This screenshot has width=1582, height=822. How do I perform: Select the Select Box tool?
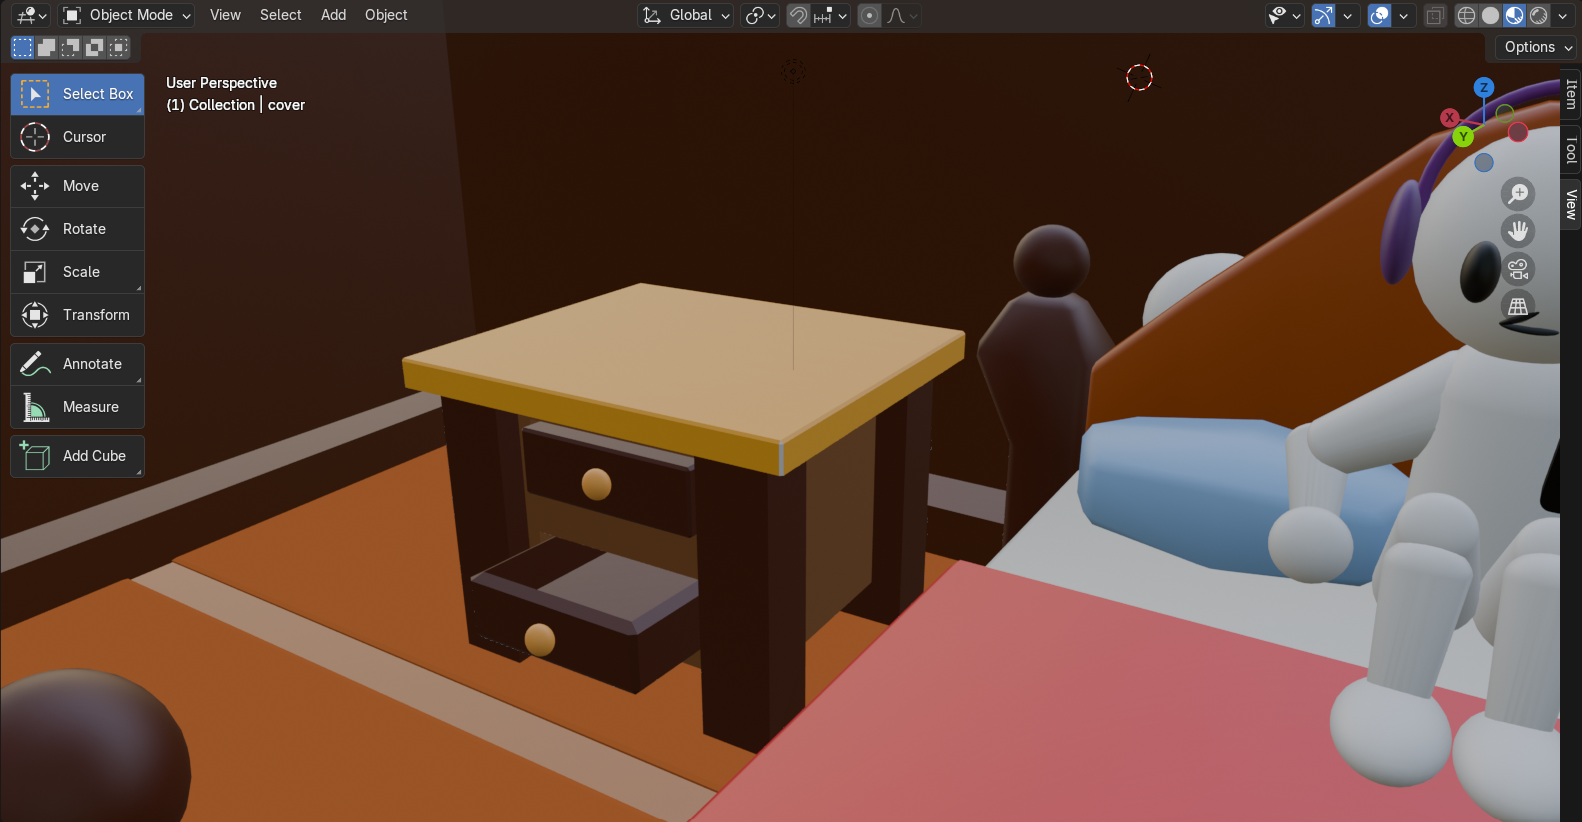[x=77, y=94]
